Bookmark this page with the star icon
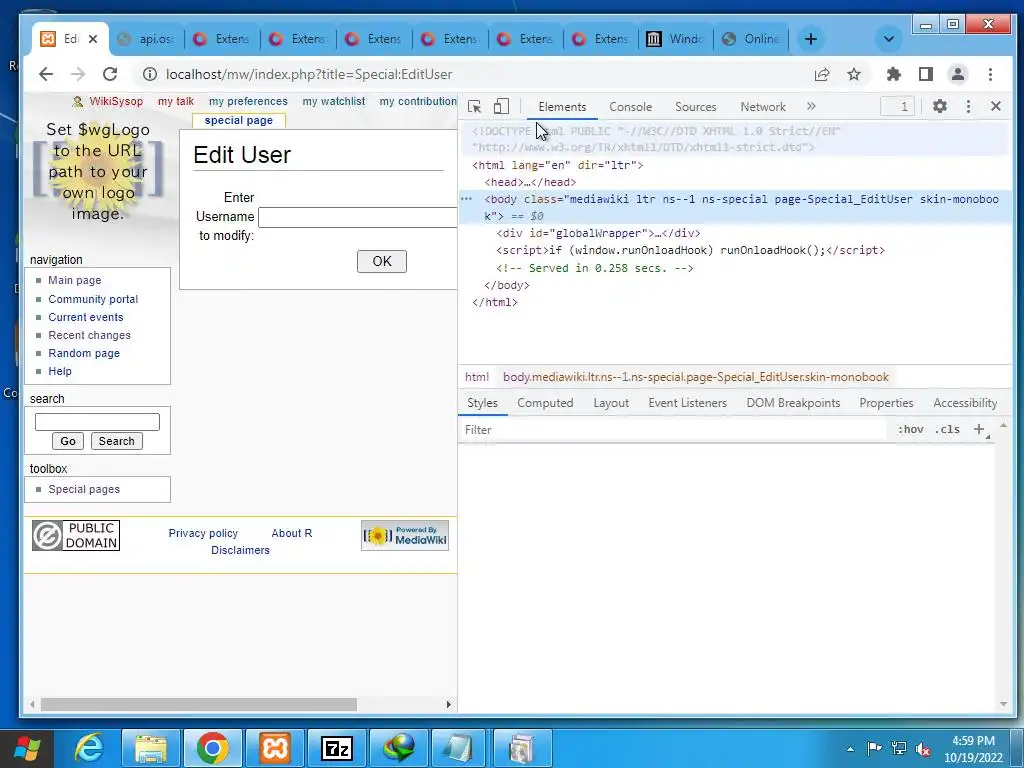This screenshot has width=1024, height=768. click(x=854, y=74)
